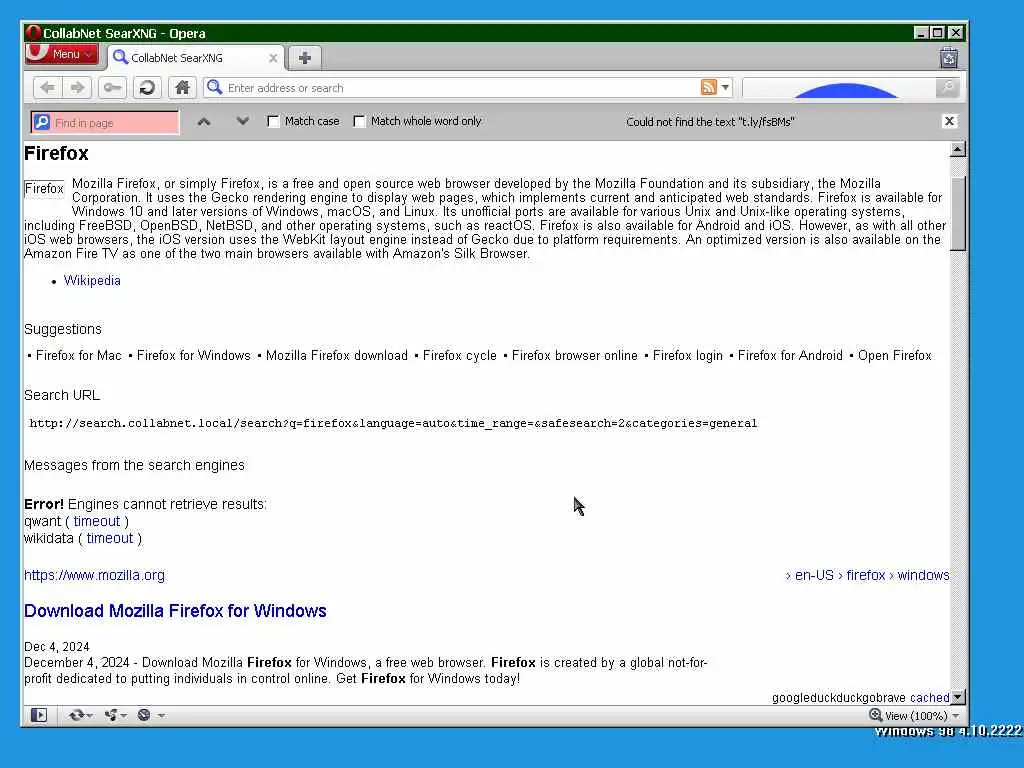
Task: Close the find in page bar
Action: [949, 121]
